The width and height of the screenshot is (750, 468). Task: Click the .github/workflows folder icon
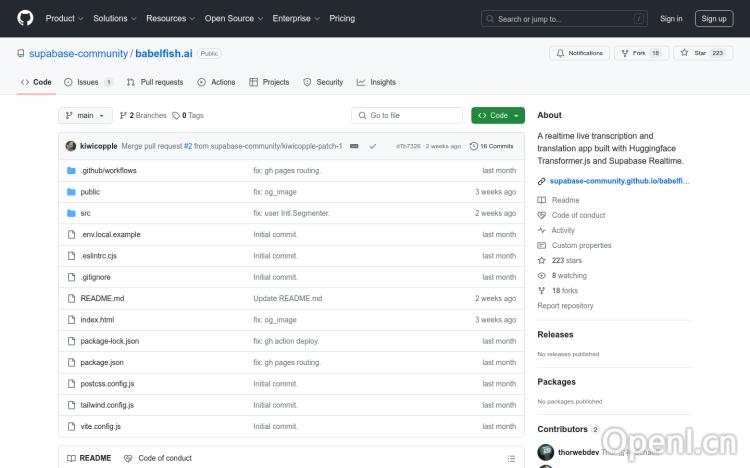tap(71, 170)
